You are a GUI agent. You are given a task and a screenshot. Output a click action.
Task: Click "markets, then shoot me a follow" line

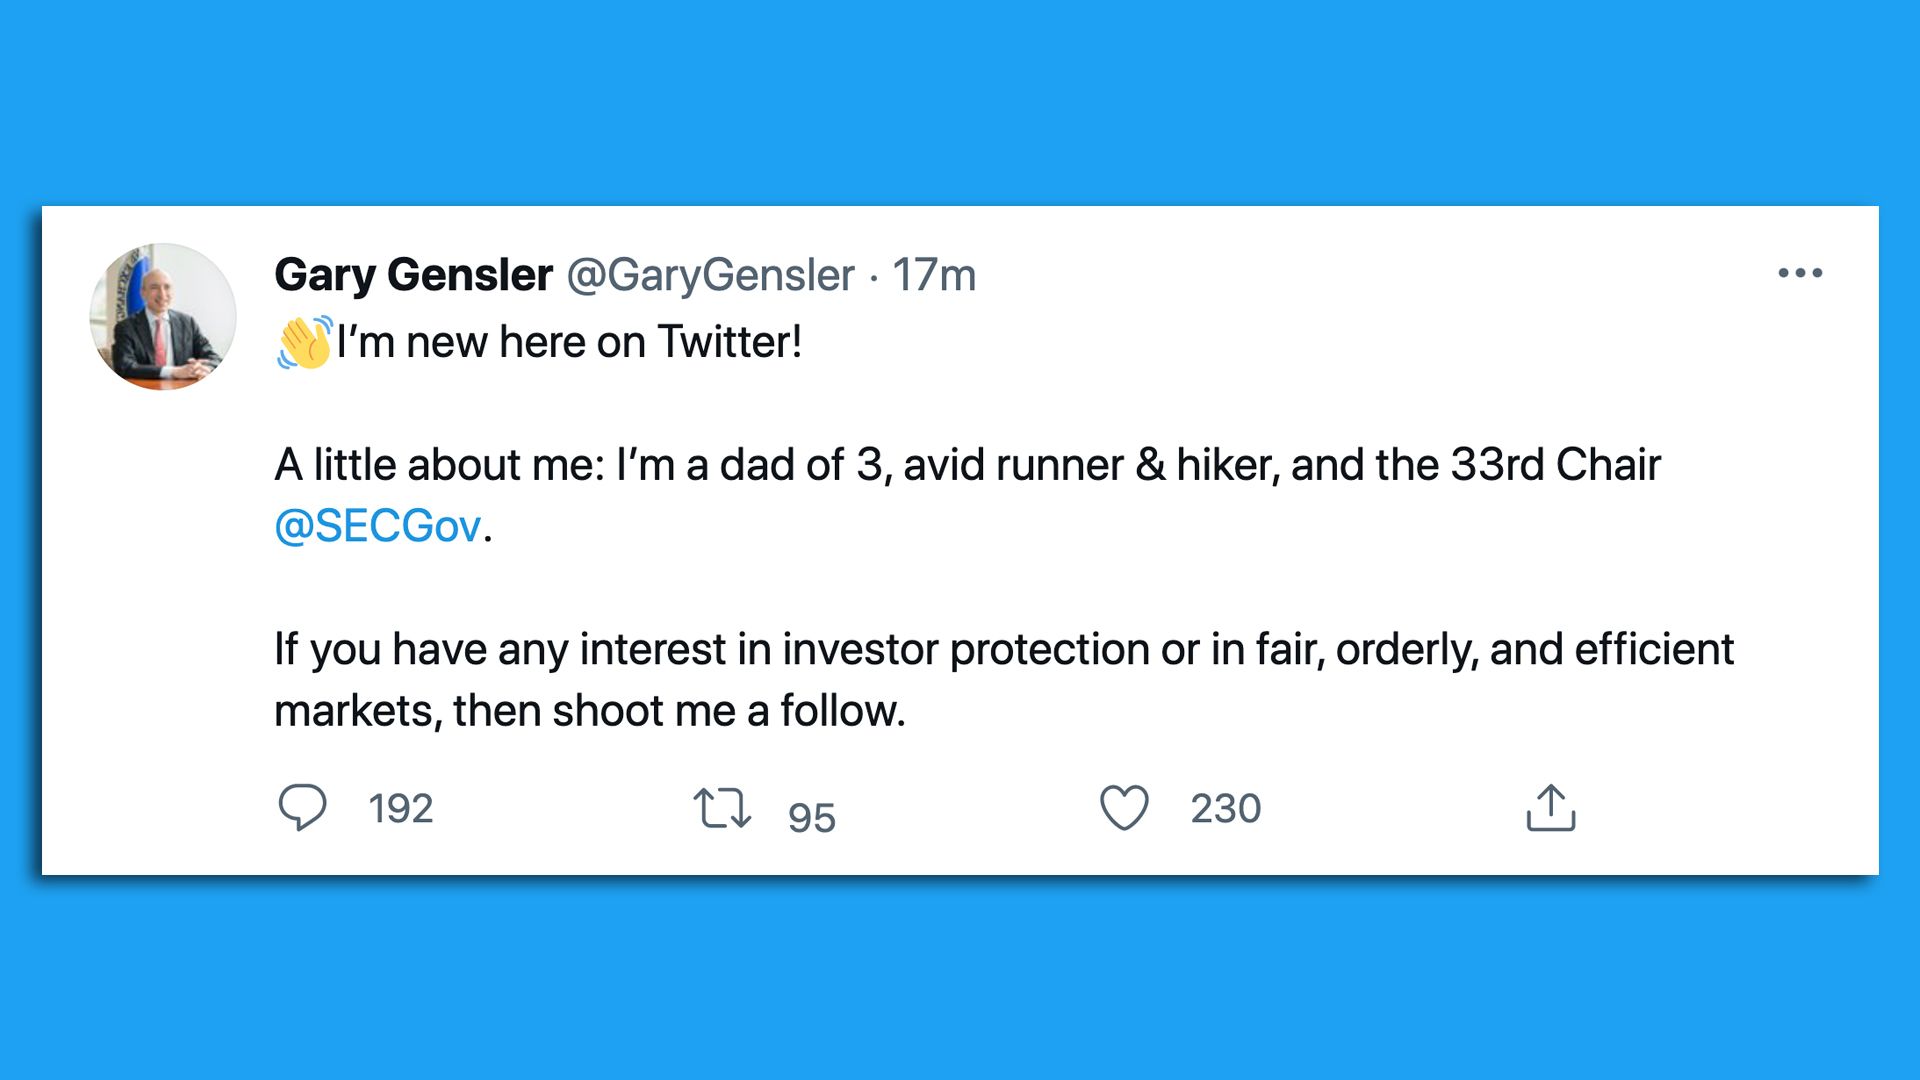pos(589,711)
